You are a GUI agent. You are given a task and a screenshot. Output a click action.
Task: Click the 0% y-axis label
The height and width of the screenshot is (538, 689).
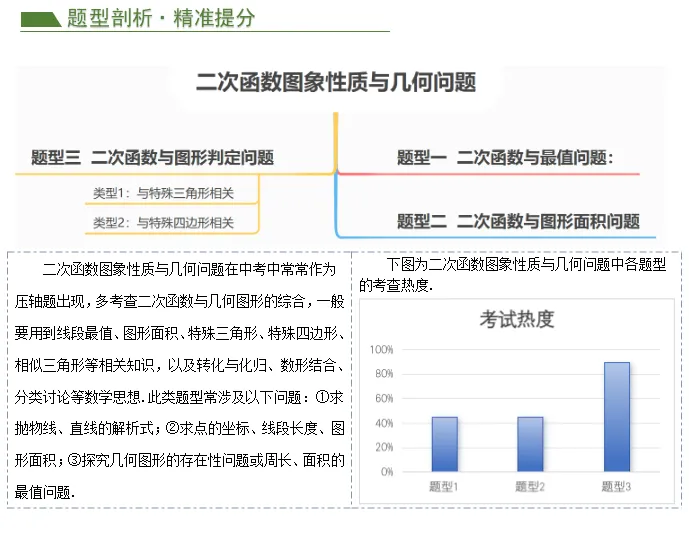pos(387,472)
